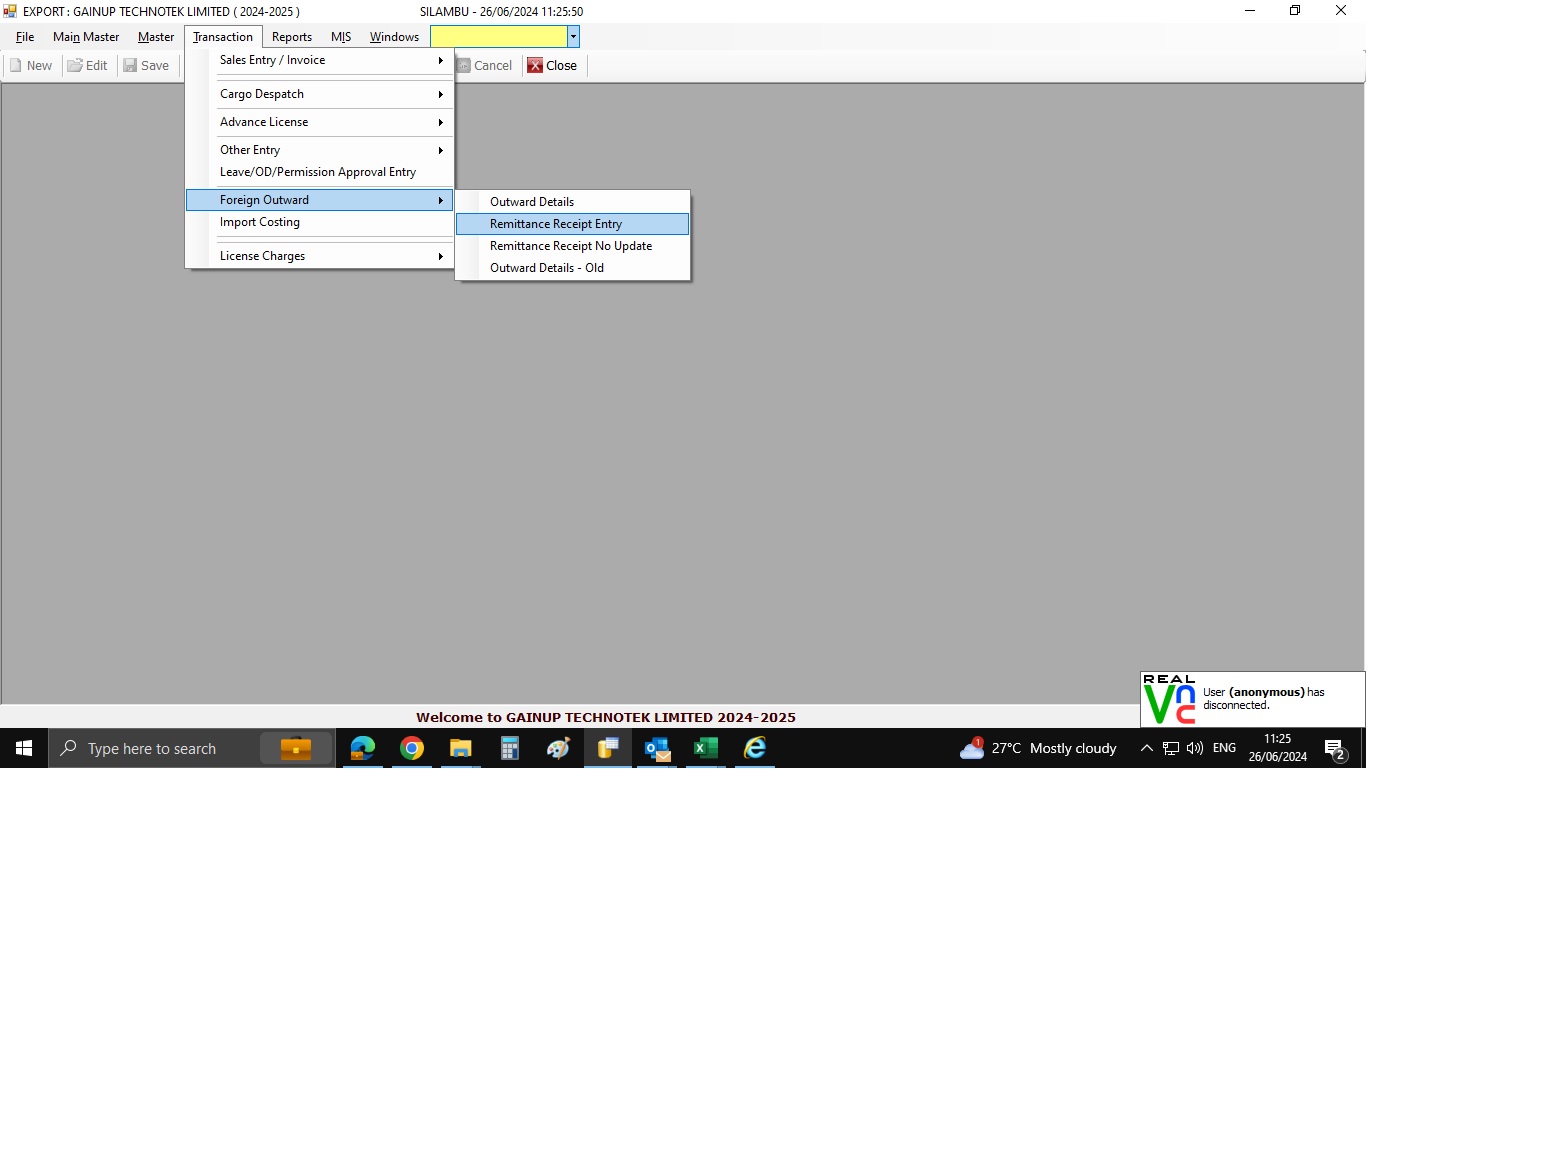1560x1170 pixels.
Task: Open Microsoft Edge from the taskbar
Action: [x=363, y=748]
